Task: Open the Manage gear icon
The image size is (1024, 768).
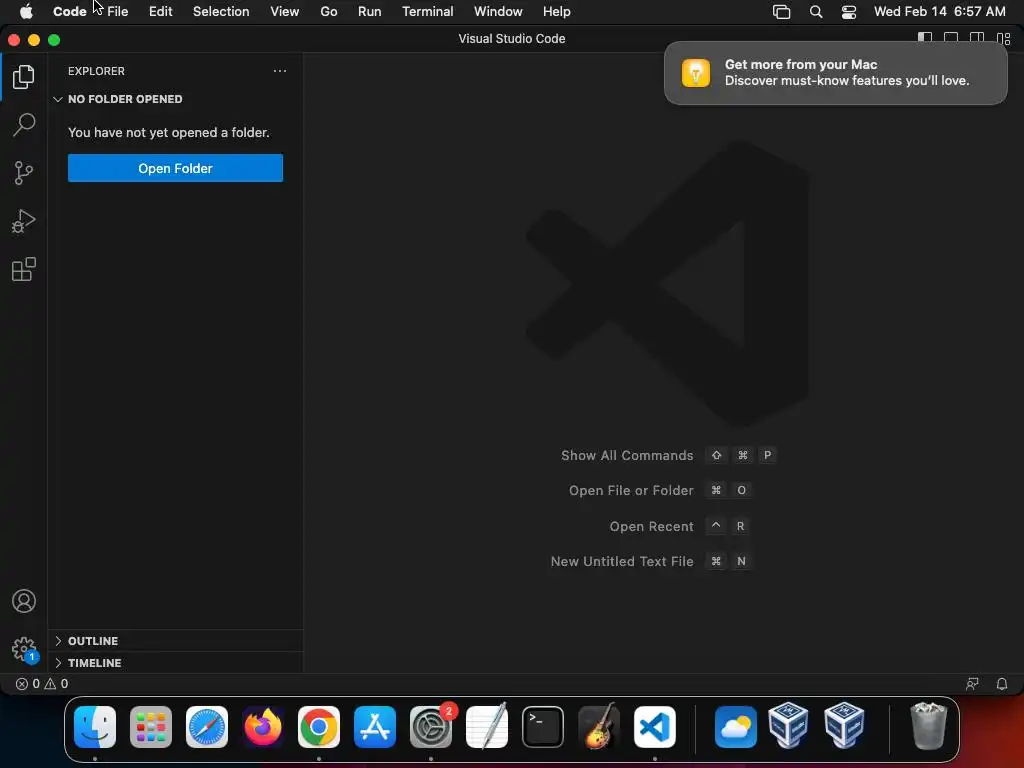Action: (x=24, y=649)
